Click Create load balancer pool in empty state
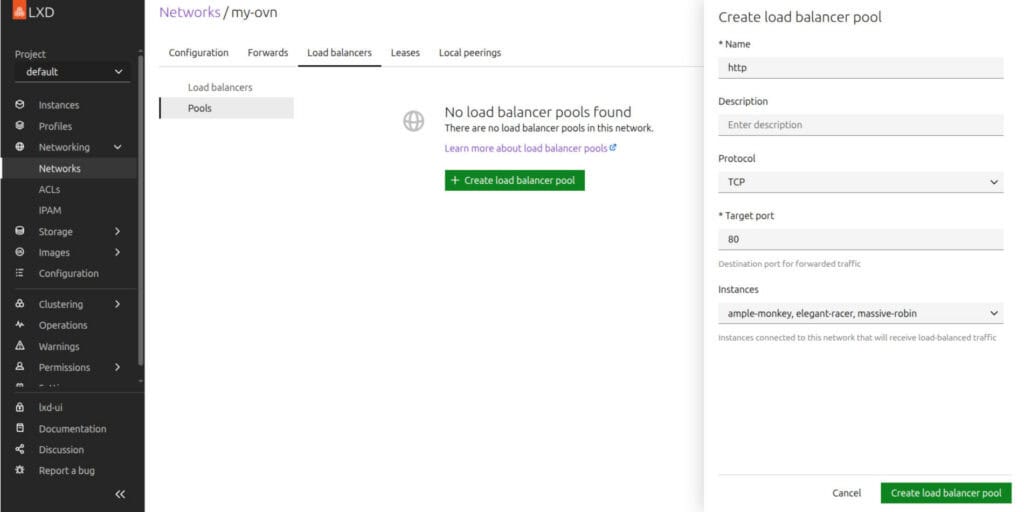The width and height of the screenshot is (1024, 512). (x=515, y=180)
